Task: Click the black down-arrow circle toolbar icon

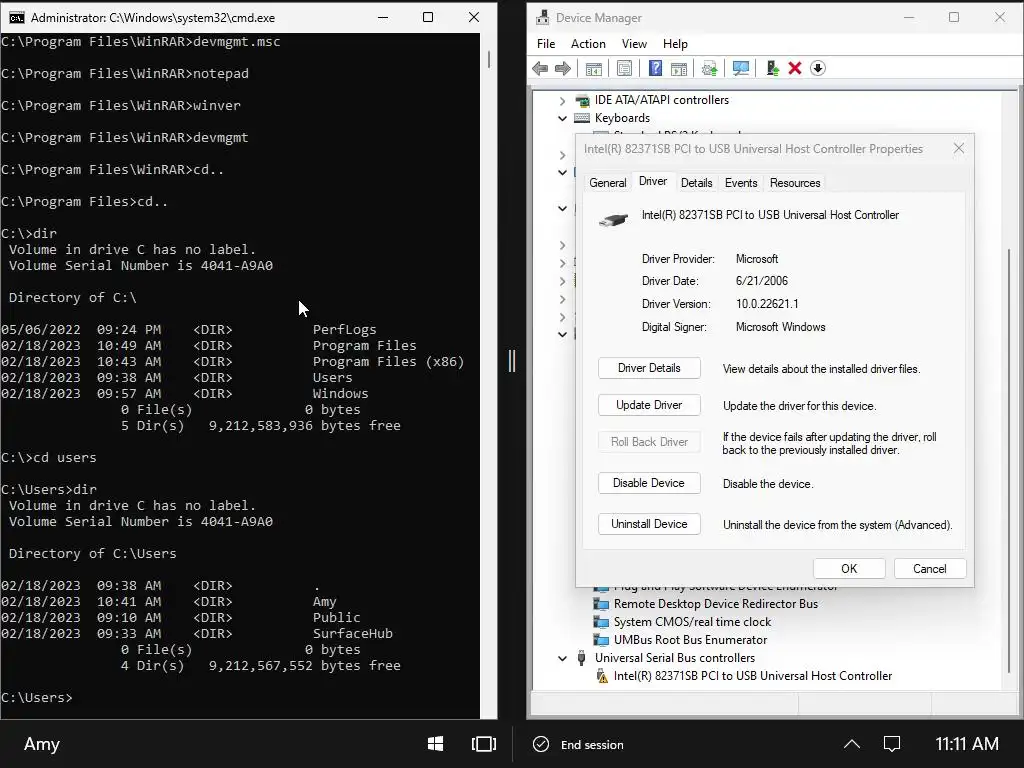Action: (x=818, y=69)
